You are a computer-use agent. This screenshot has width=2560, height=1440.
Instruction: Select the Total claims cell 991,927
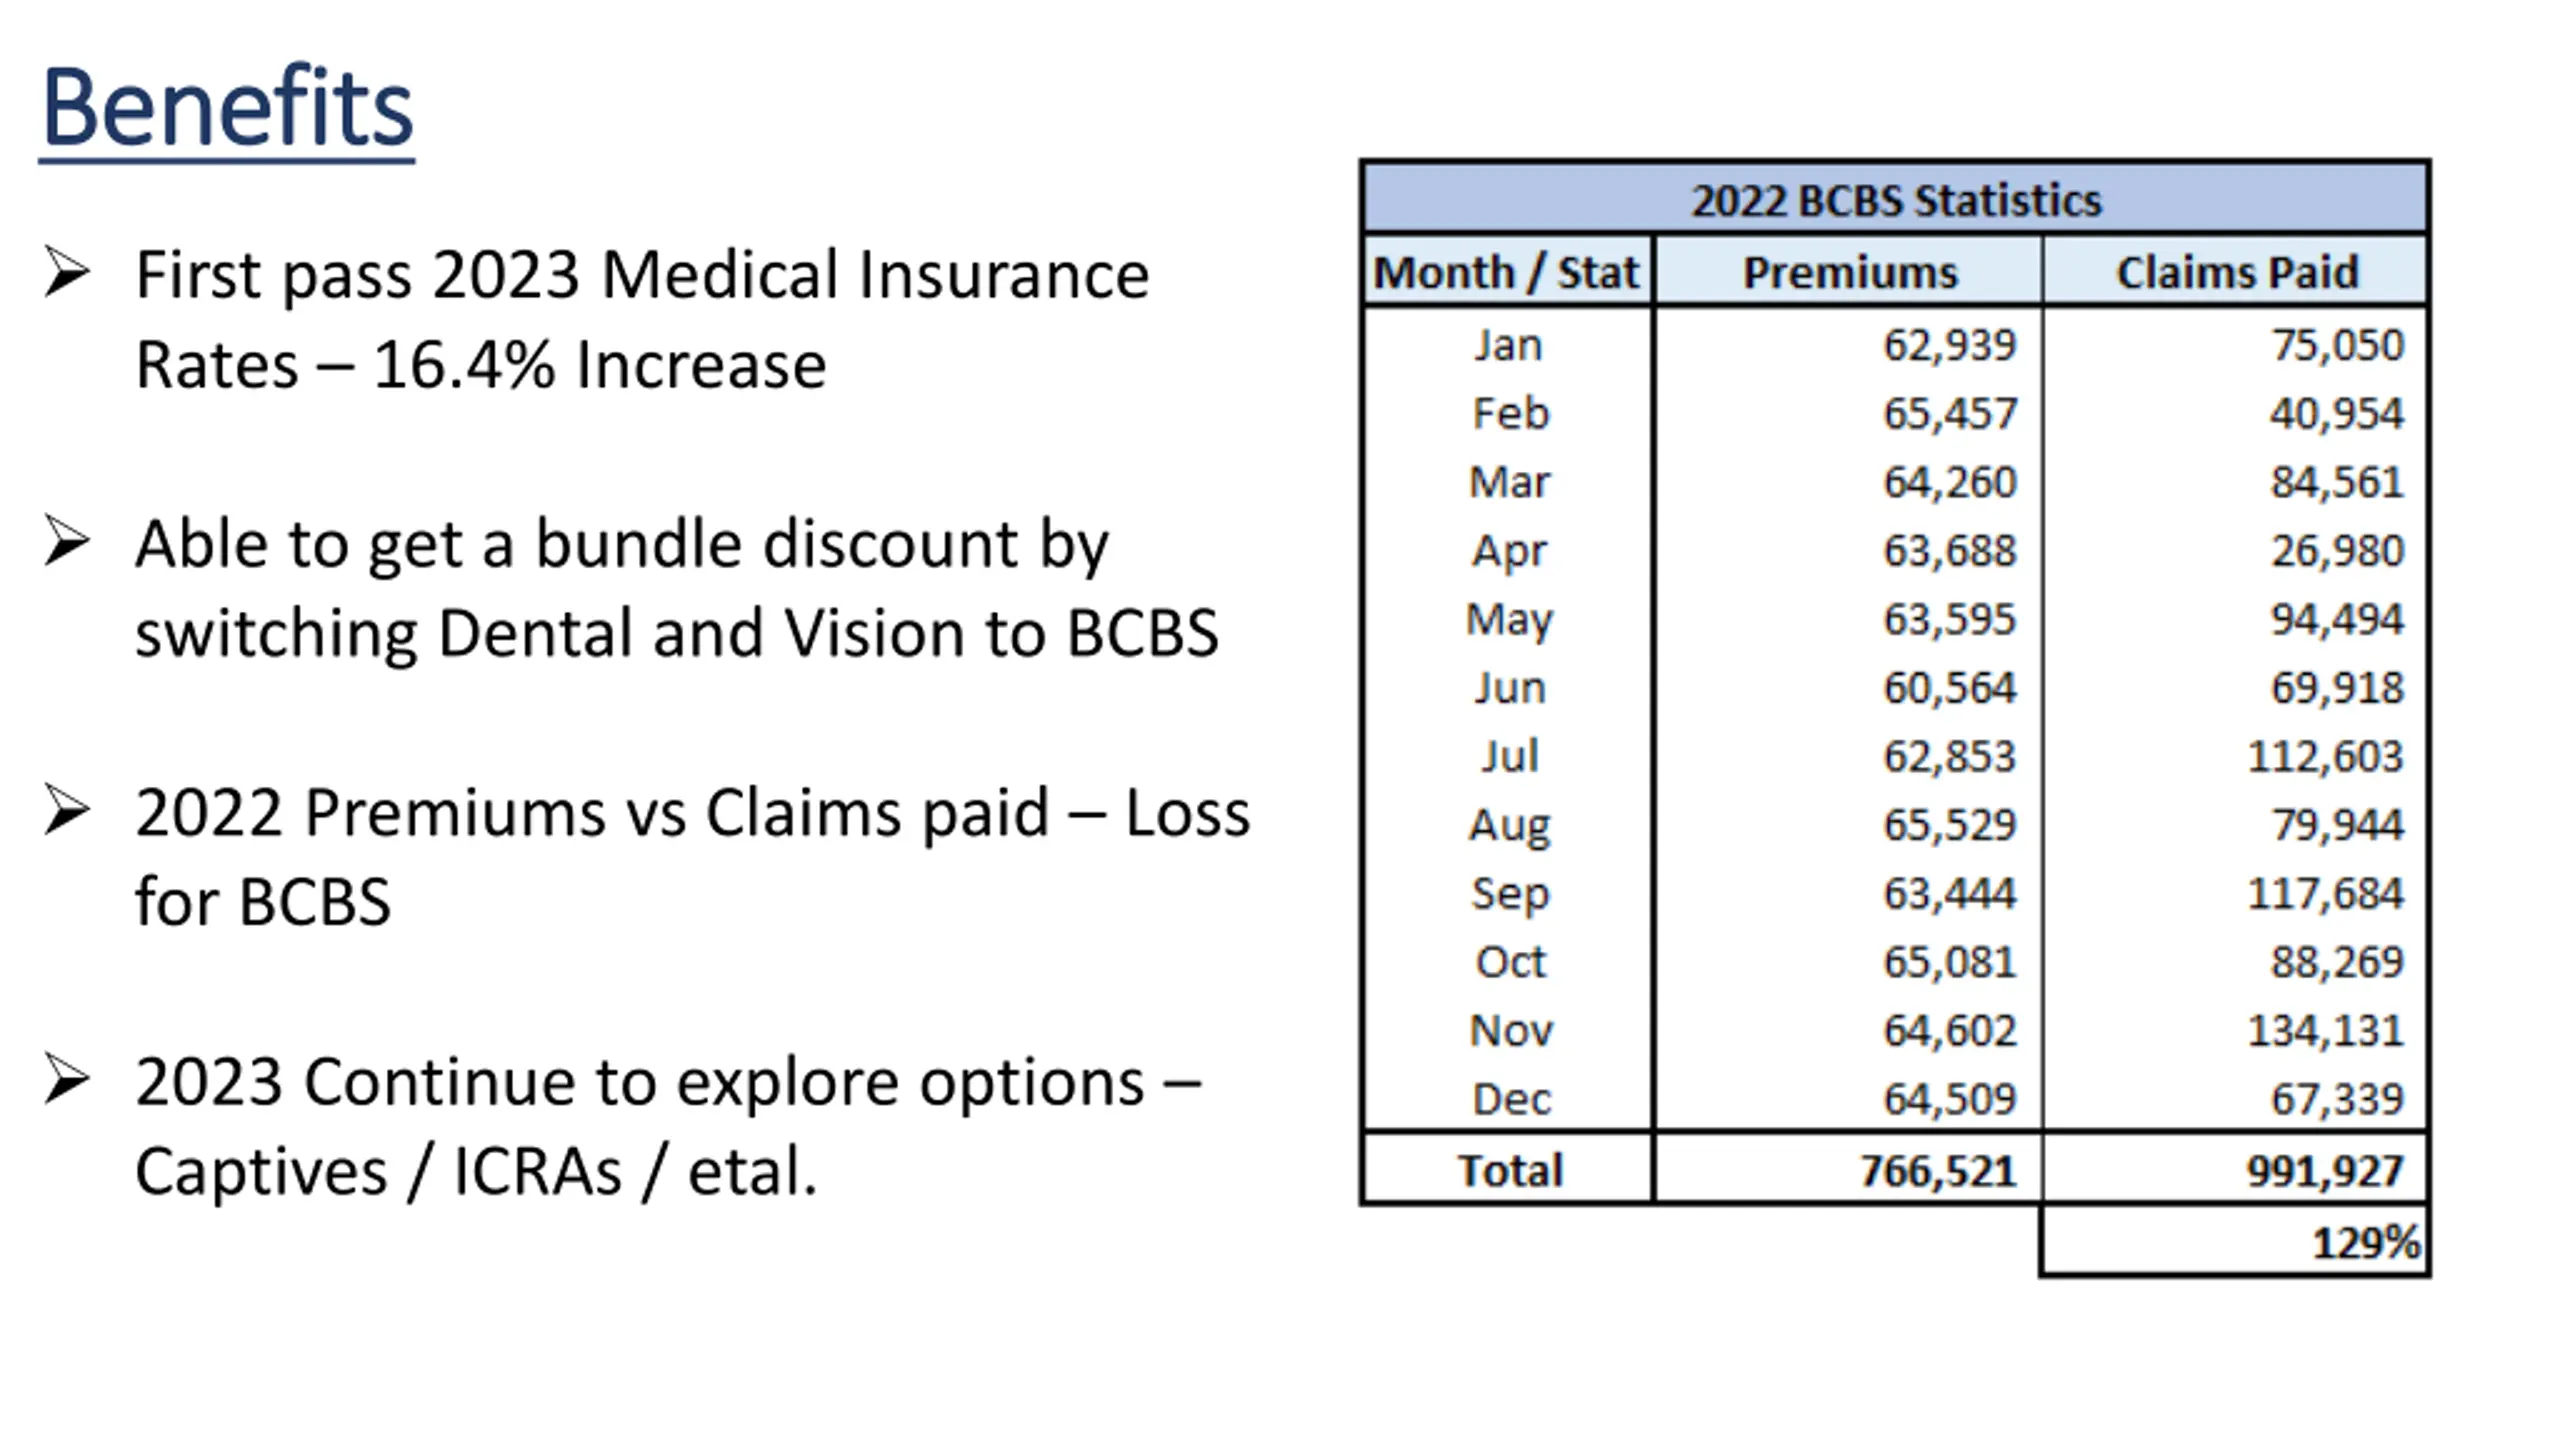tap(2325, 1170)
